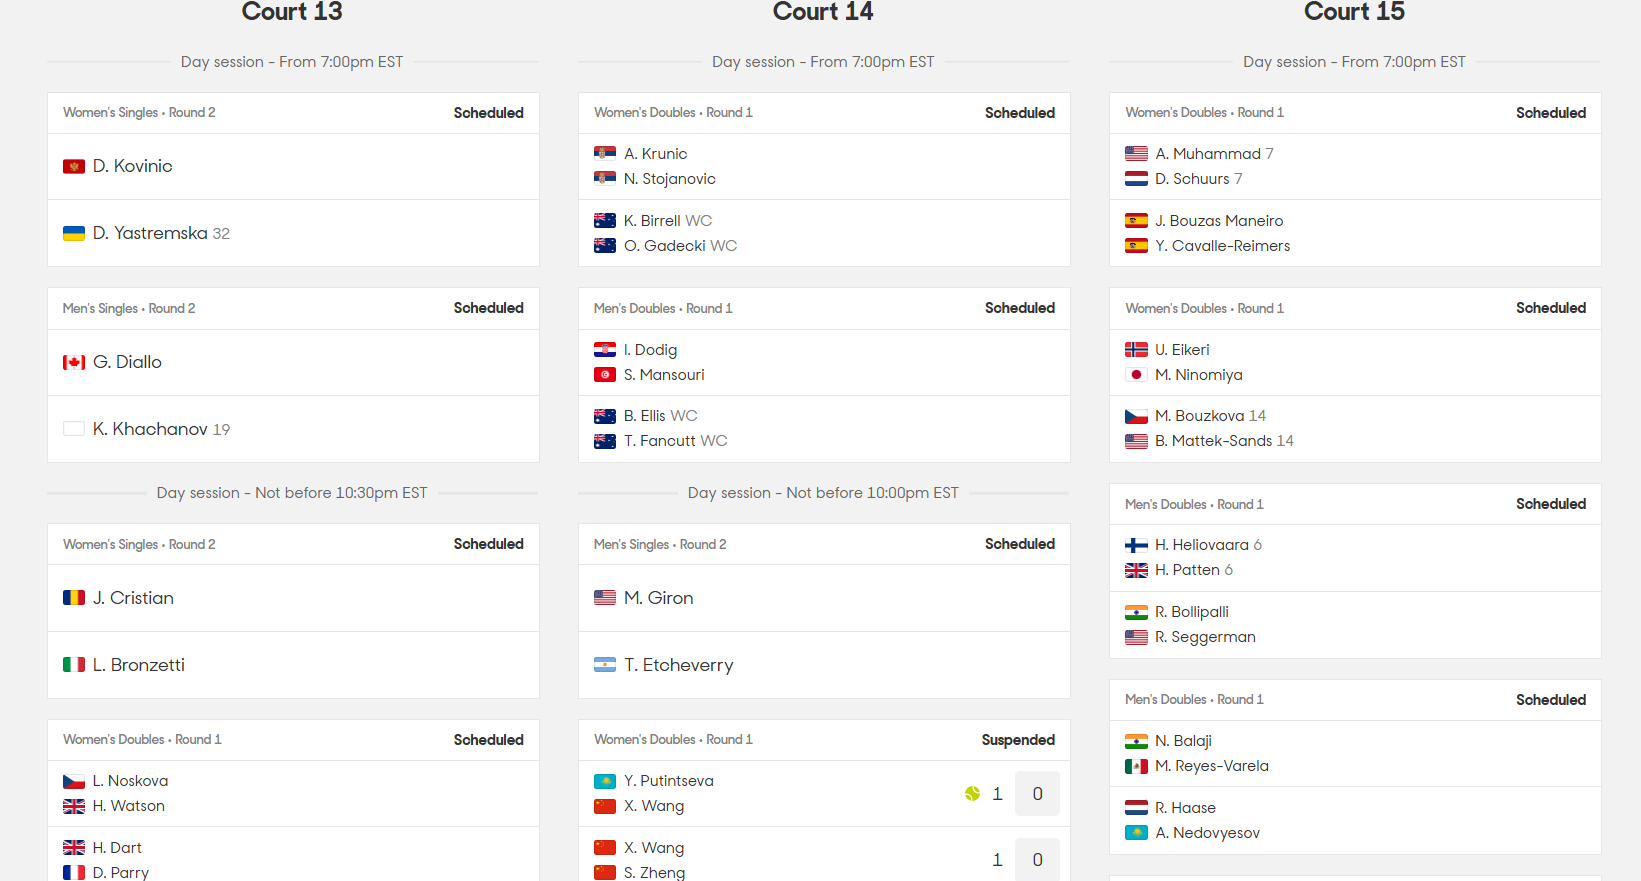Click the Tunisia flag beside S. Mansouri

point(605,375)
